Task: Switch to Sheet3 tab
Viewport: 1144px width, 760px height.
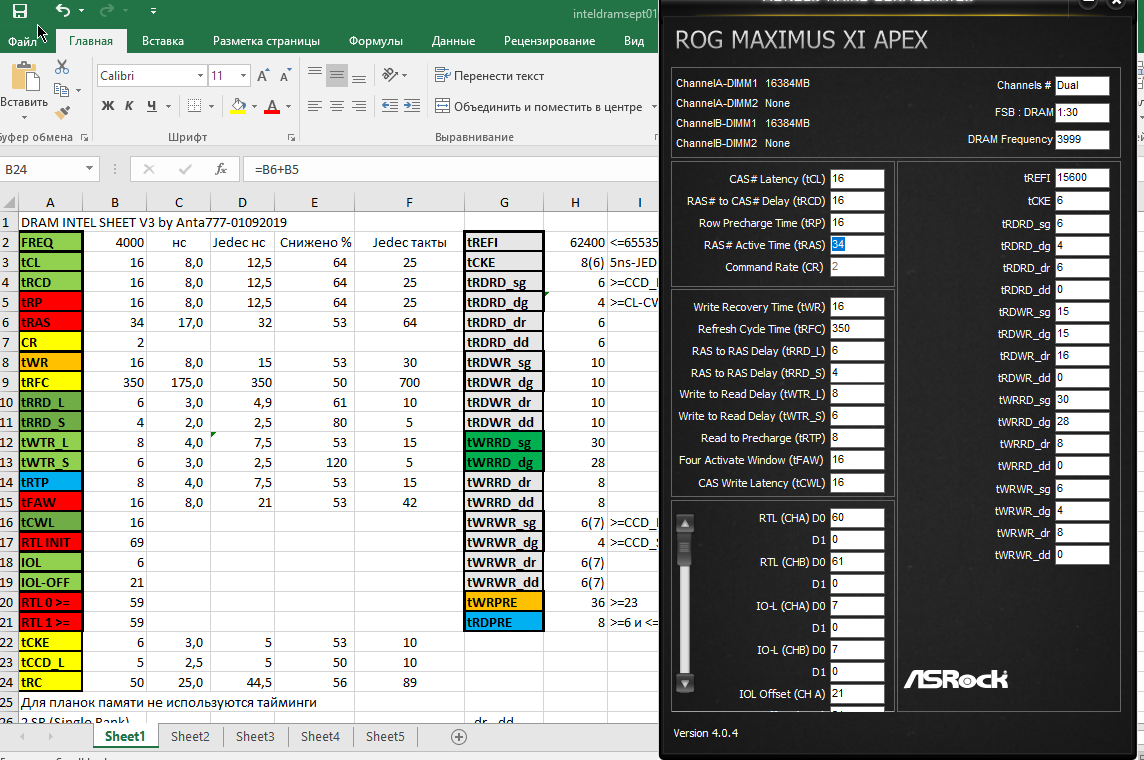Action: (x=255, y=736)
